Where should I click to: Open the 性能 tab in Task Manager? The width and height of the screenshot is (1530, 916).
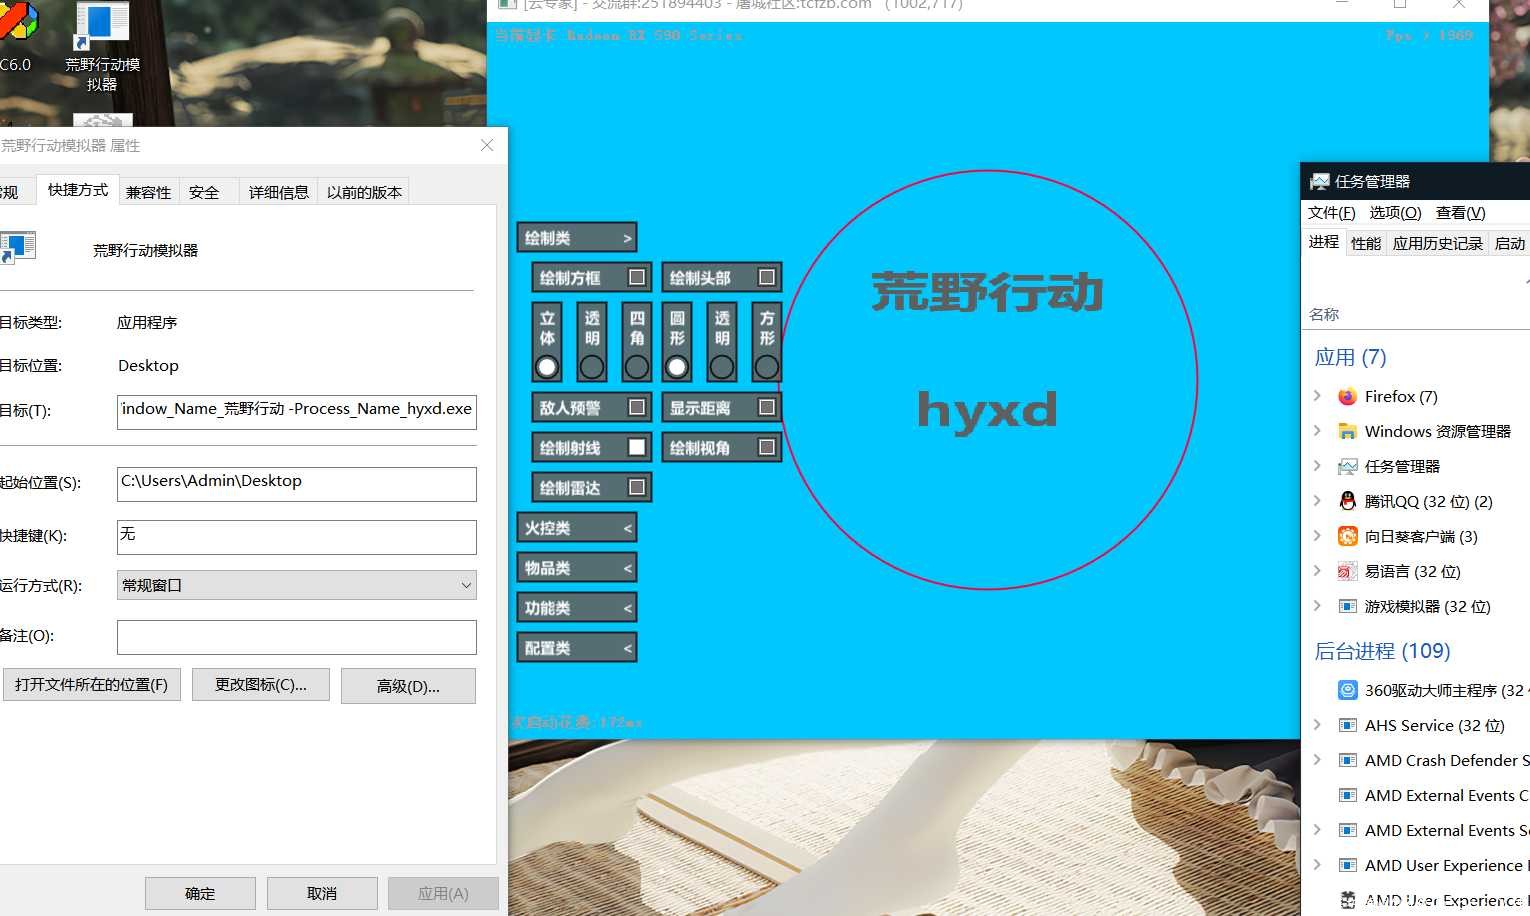click(1366, 243)
